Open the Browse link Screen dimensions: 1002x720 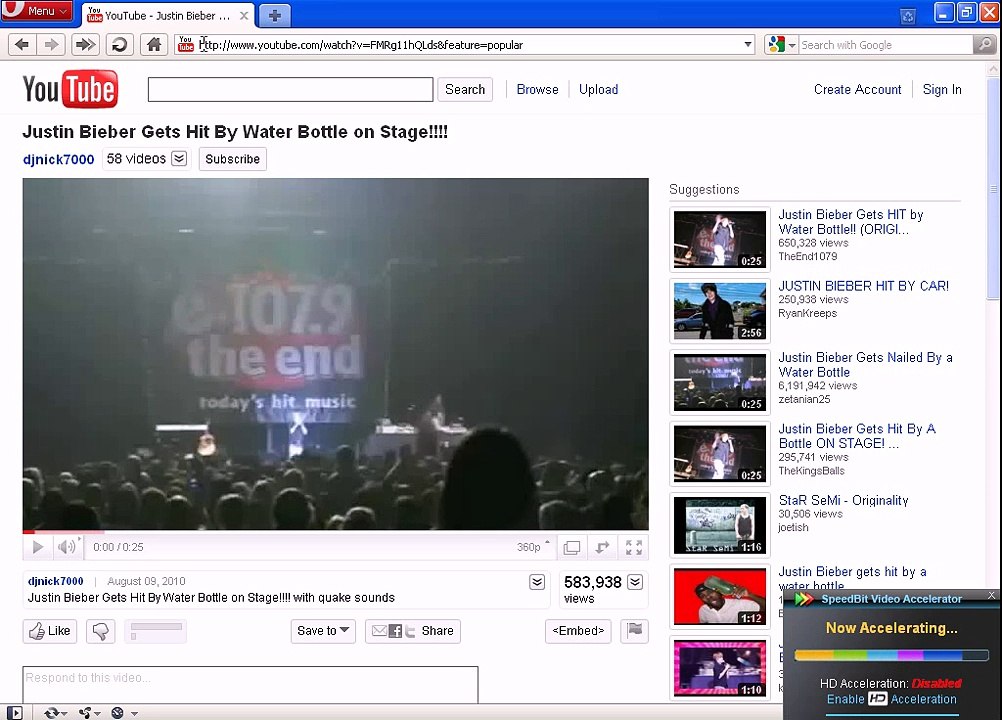pos(537,89)
